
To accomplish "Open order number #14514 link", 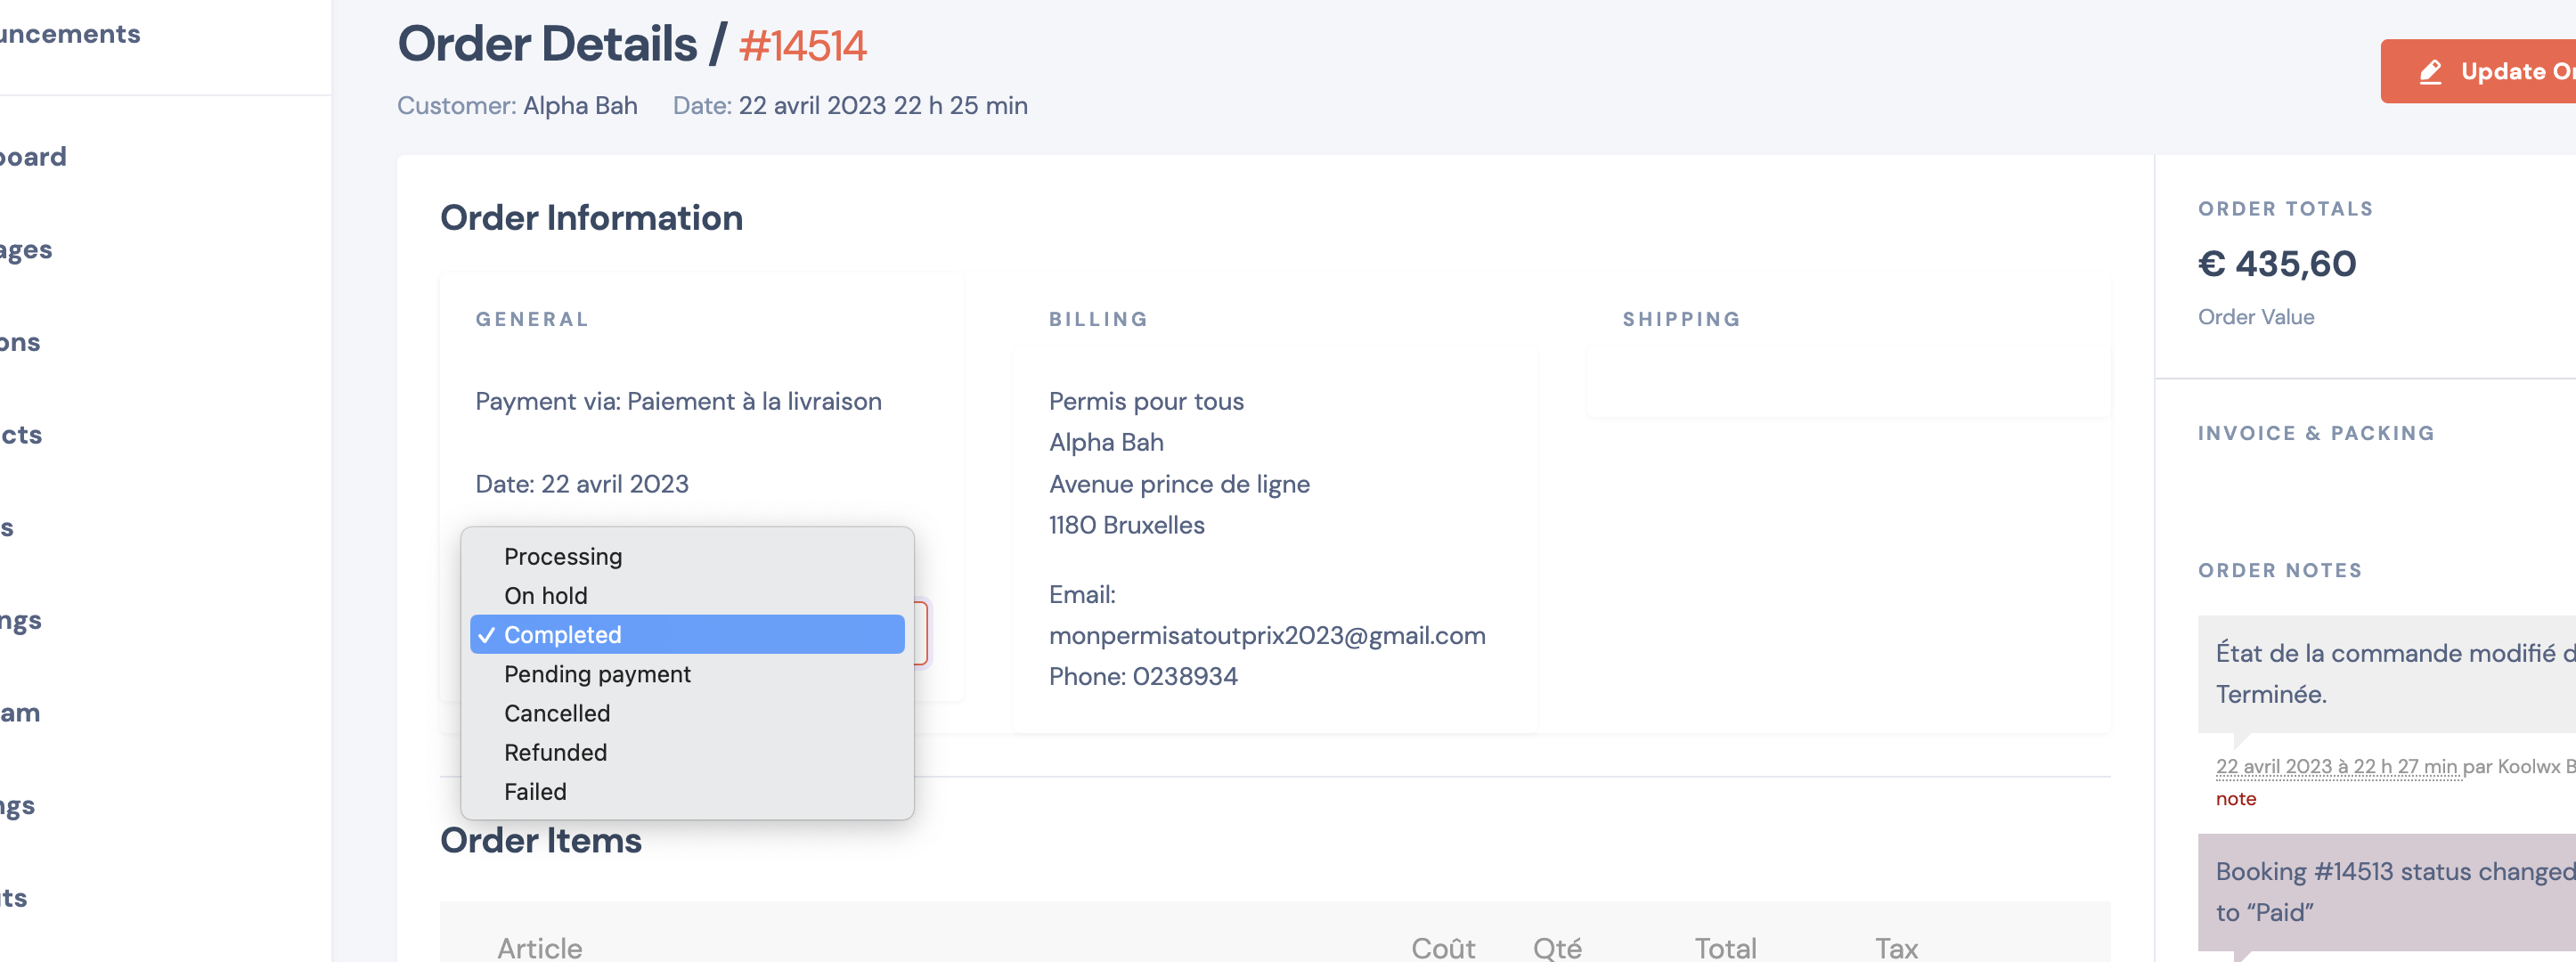I will (802, 46).
